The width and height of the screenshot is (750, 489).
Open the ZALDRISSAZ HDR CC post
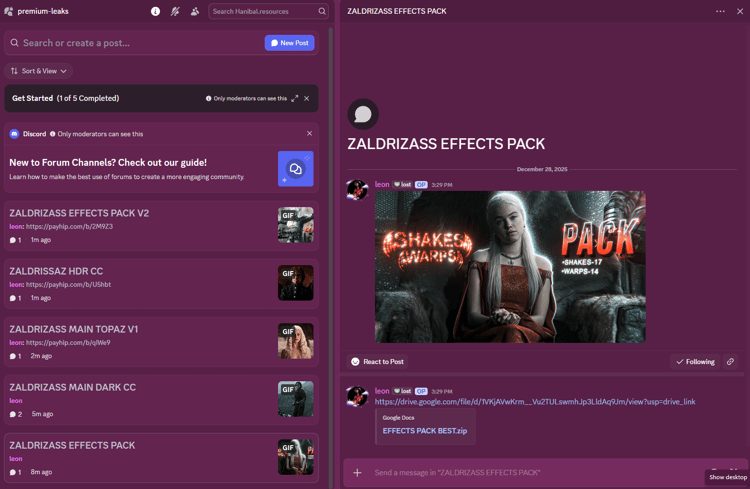(162, 284)
